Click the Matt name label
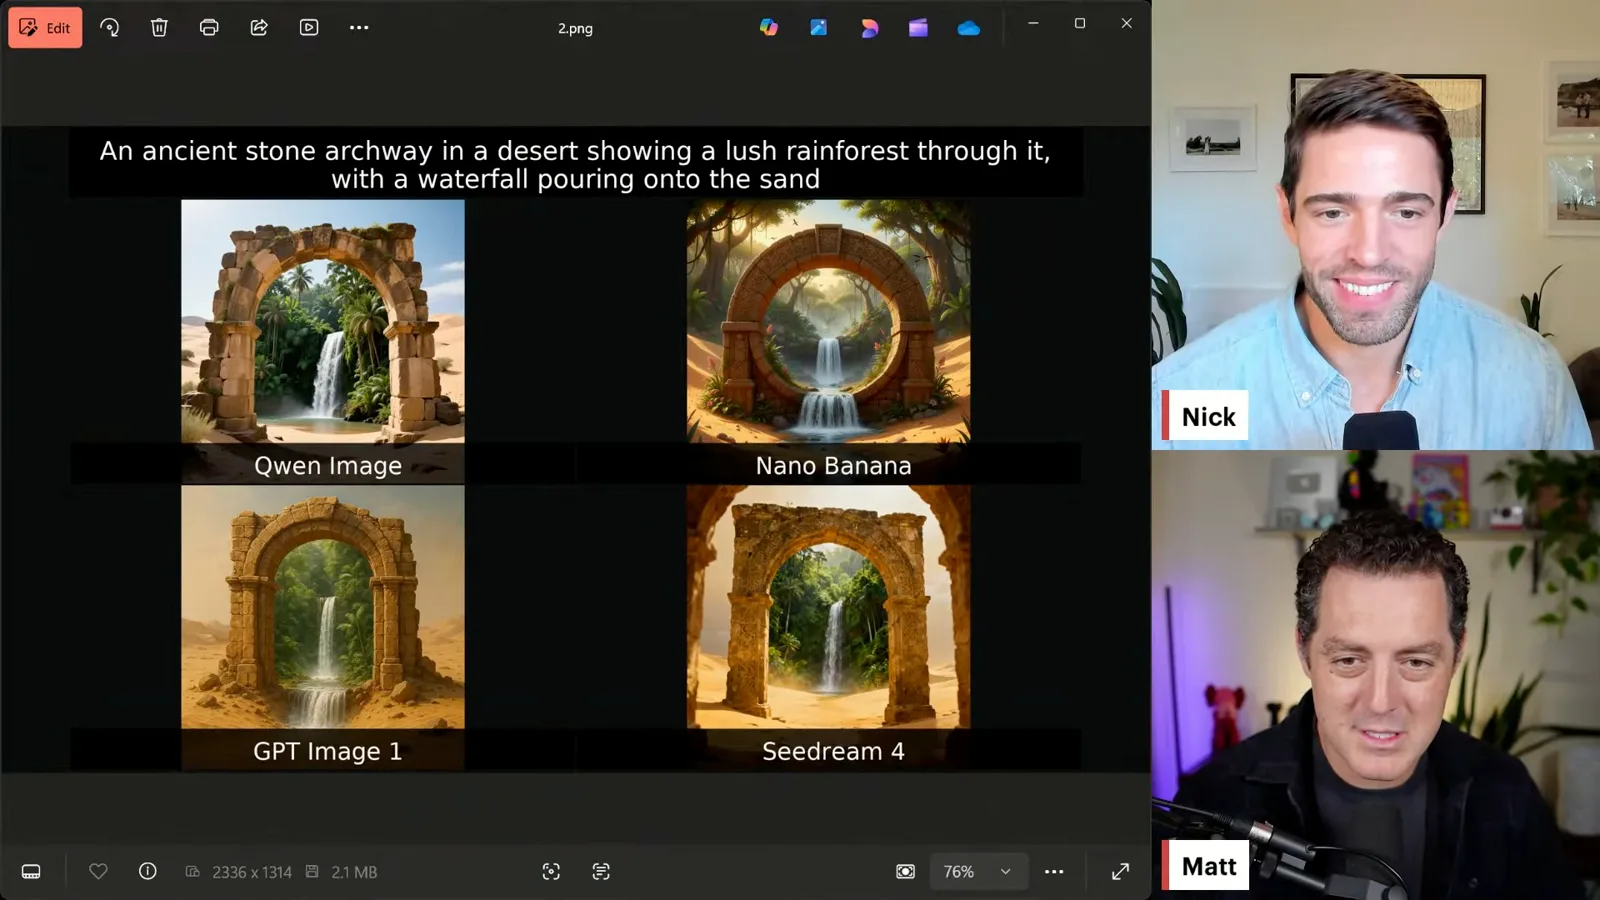Viewport: 1600px width, 900px height. tap(1207, 866)
